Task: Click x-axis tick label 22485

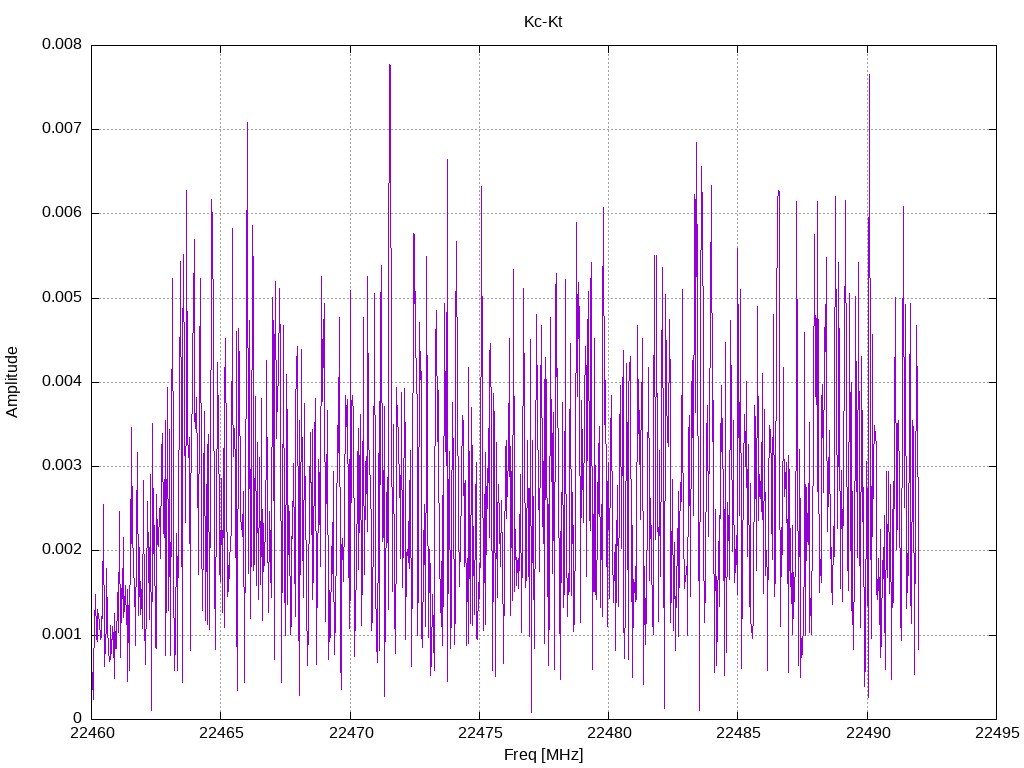Action: point(738,733)
